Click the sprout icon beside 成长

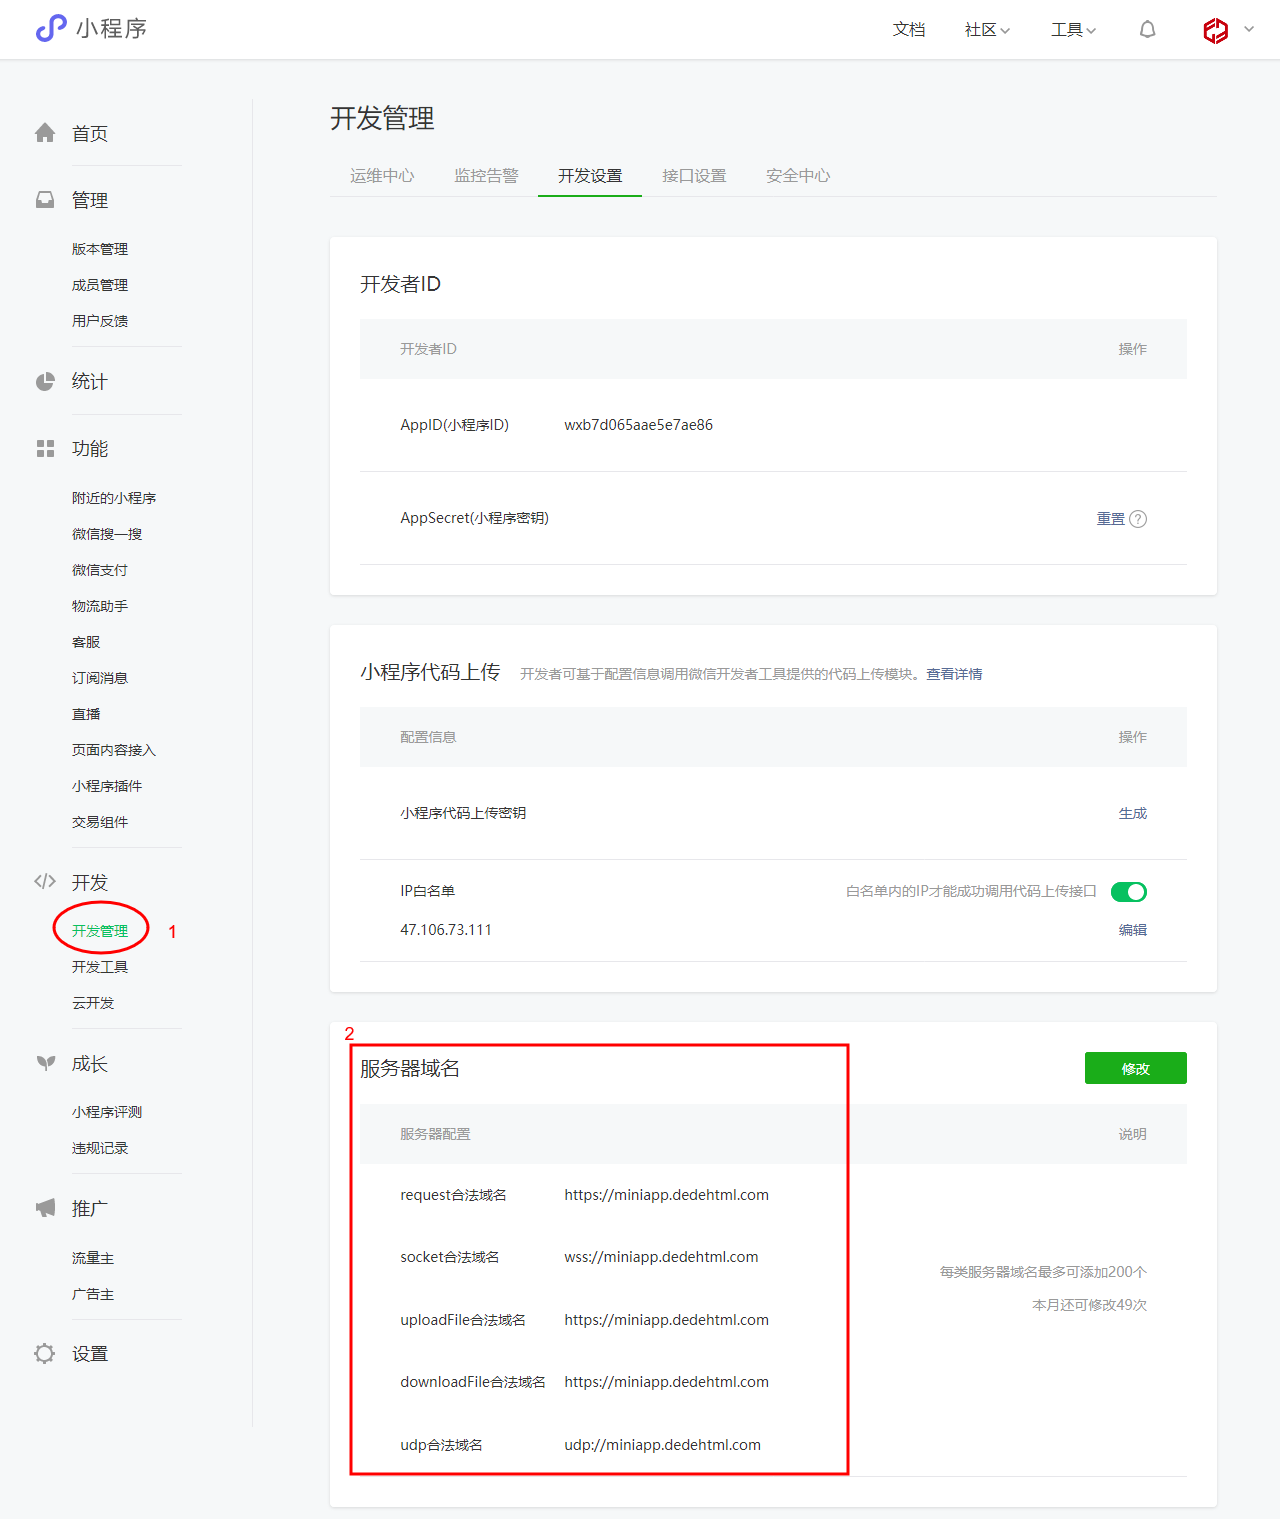45,1063
